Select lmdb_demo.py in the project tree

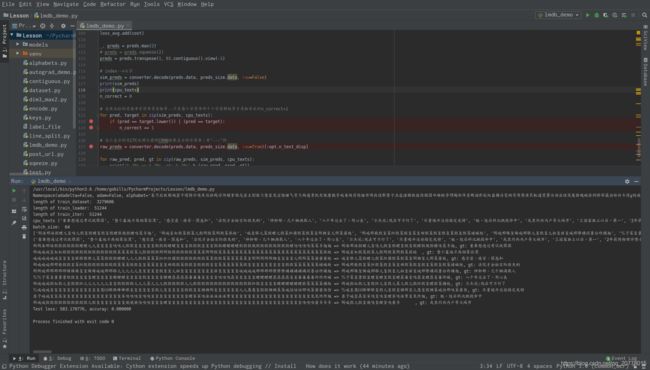tap(45, 145)
